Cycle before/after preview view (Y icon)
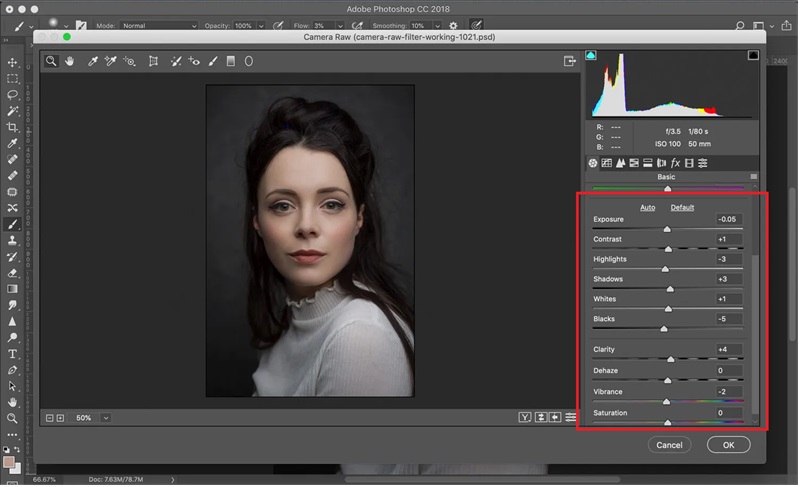The width and height of the screenshot is (800, 487). coord(524,418)
